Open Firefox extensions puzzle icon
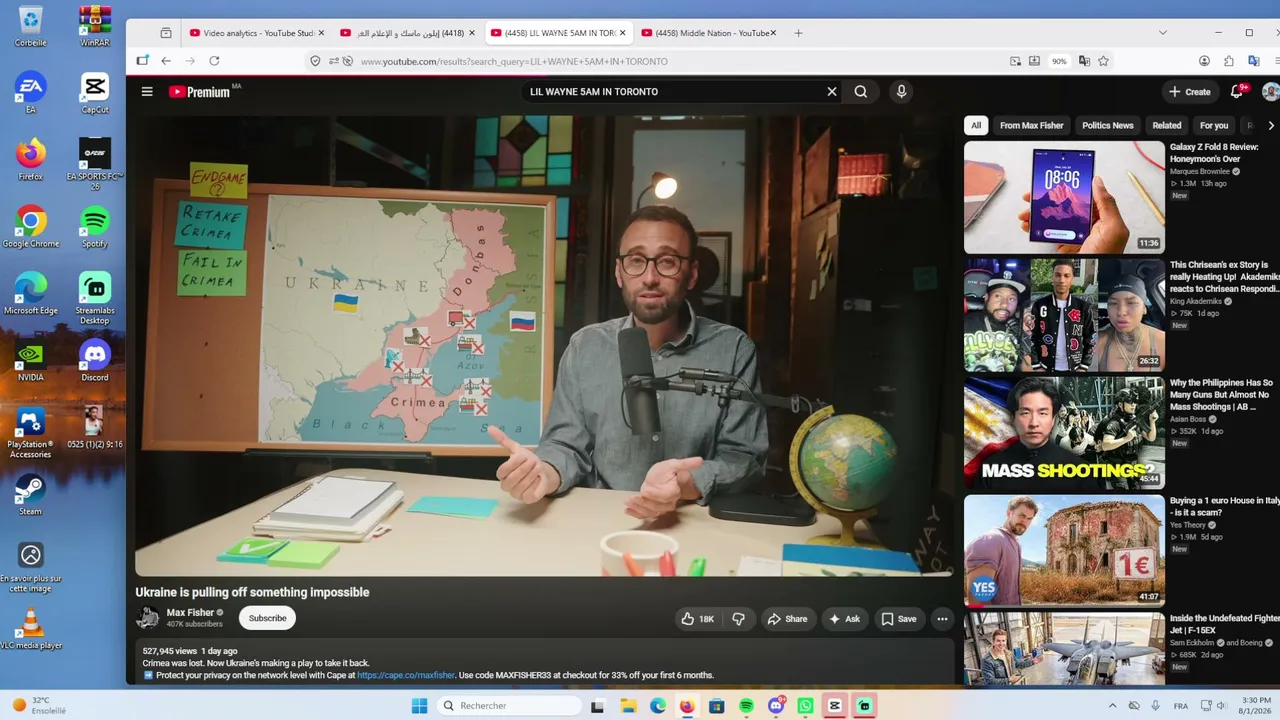This screenshot has width=1280, height=720. pyautogui.click(x=1228, y=61)
